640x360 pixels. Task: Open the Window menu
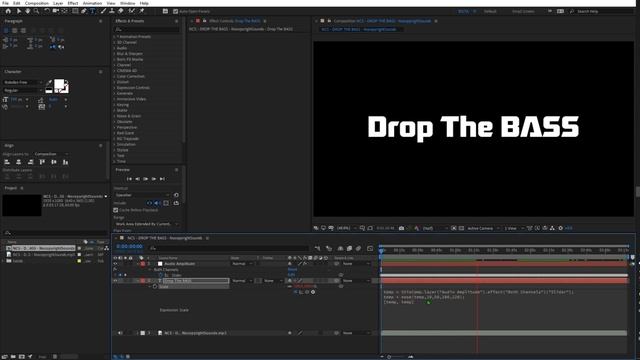[127, 3]
